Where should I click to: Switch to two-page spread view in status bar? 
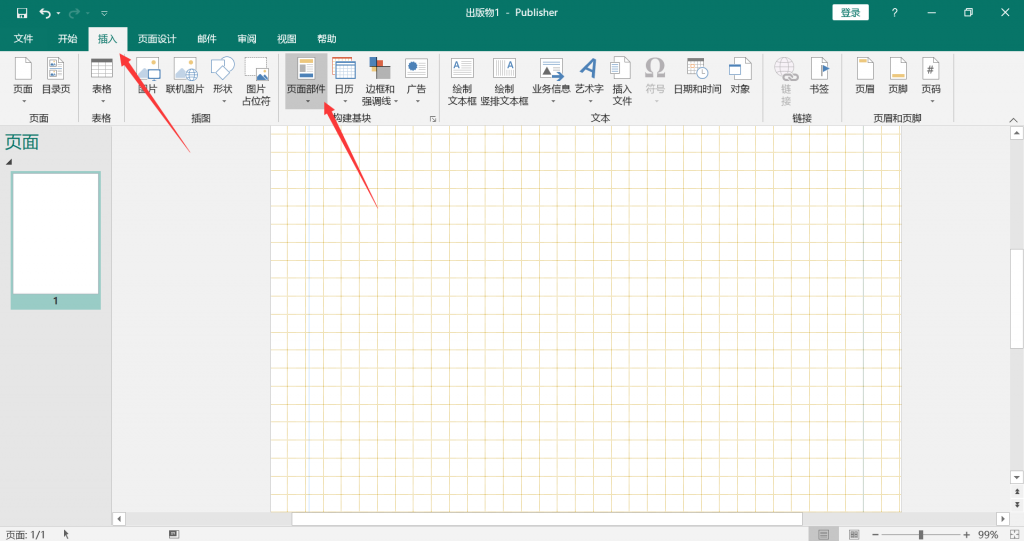pyautogui.click(x=854, y=534)
